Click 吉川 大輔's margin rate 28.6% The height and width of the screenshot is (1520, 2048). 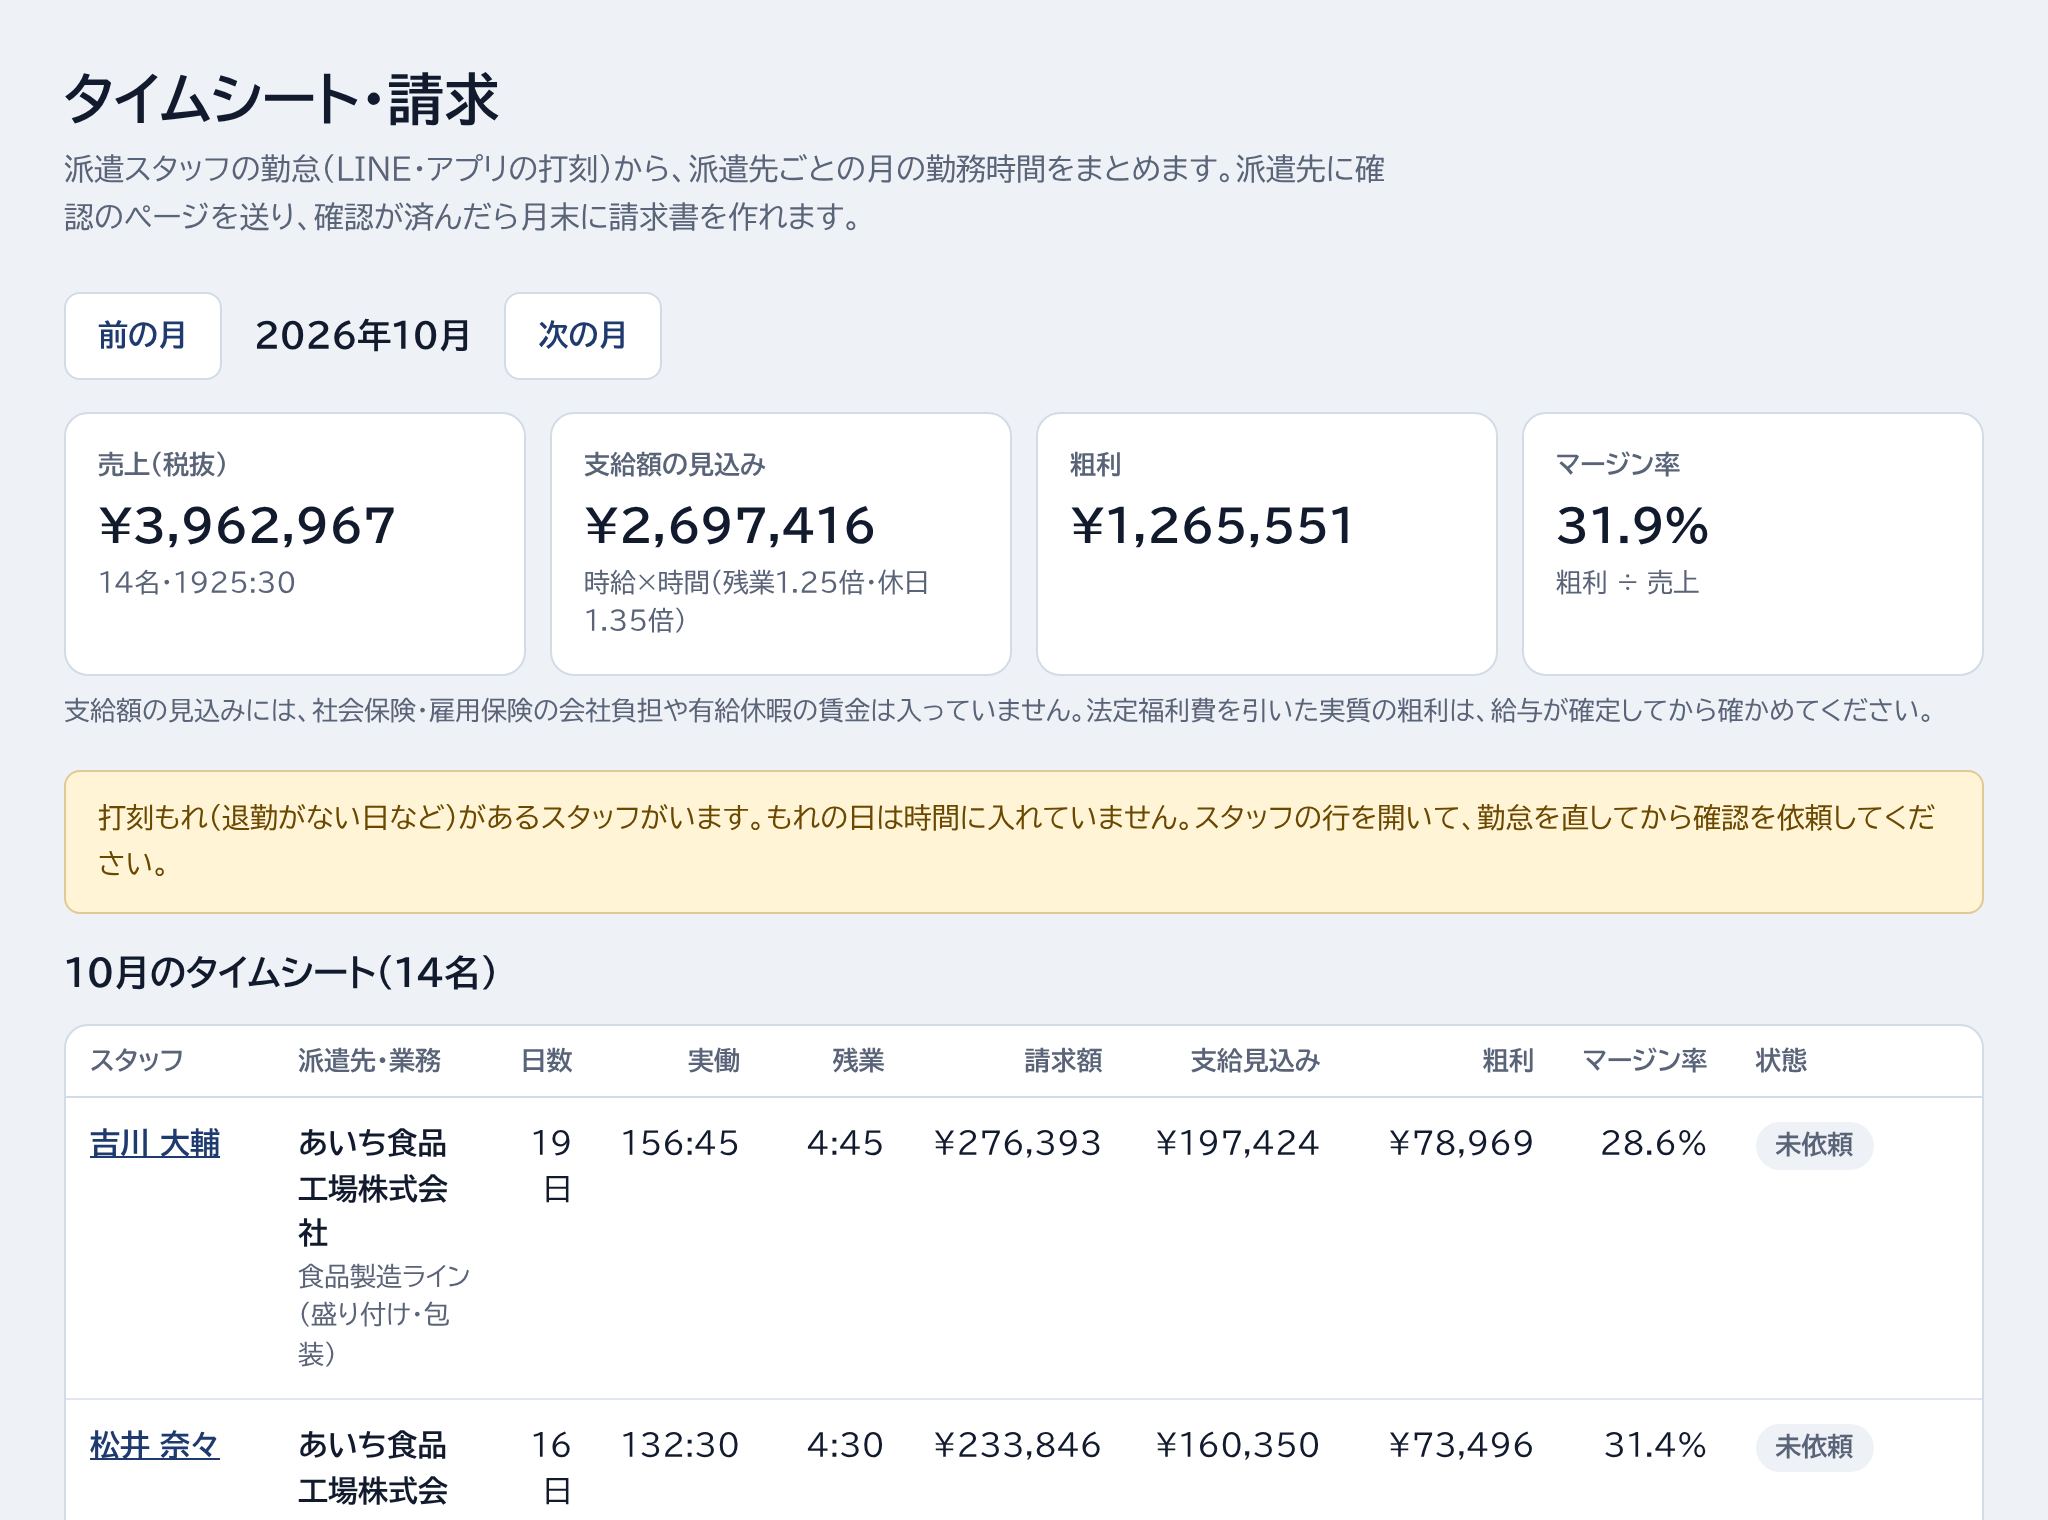click(1654, 1144)
